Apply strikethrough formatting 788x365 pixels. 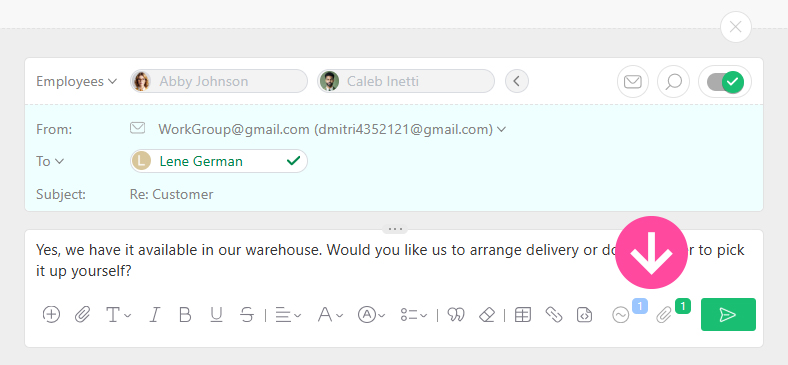(247, 315)
